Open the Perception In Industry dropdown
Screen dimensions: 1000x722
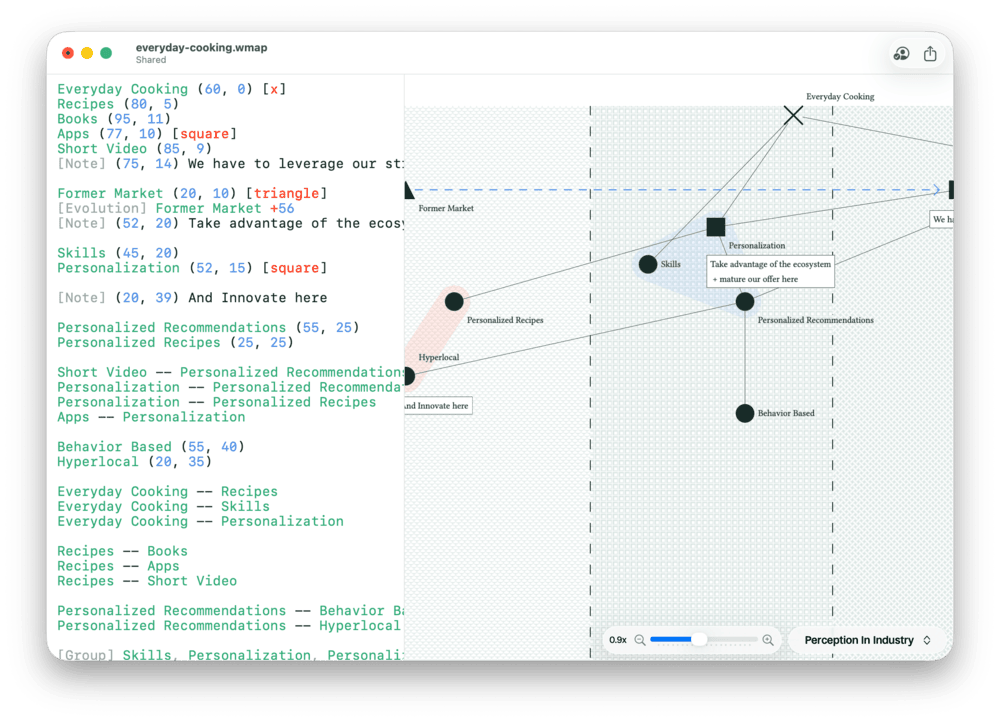point(866,639)
